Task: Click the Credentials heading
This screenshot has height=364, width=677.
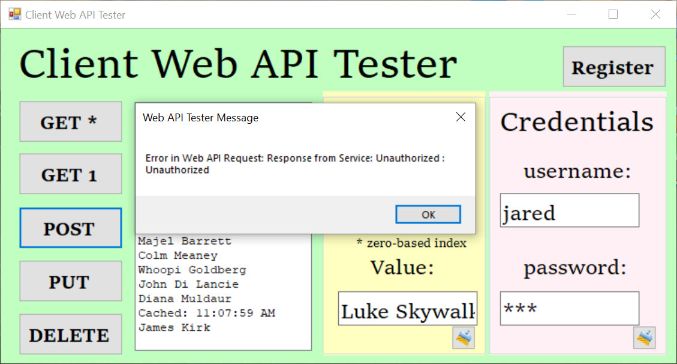Action: click(x=577, y=122)
